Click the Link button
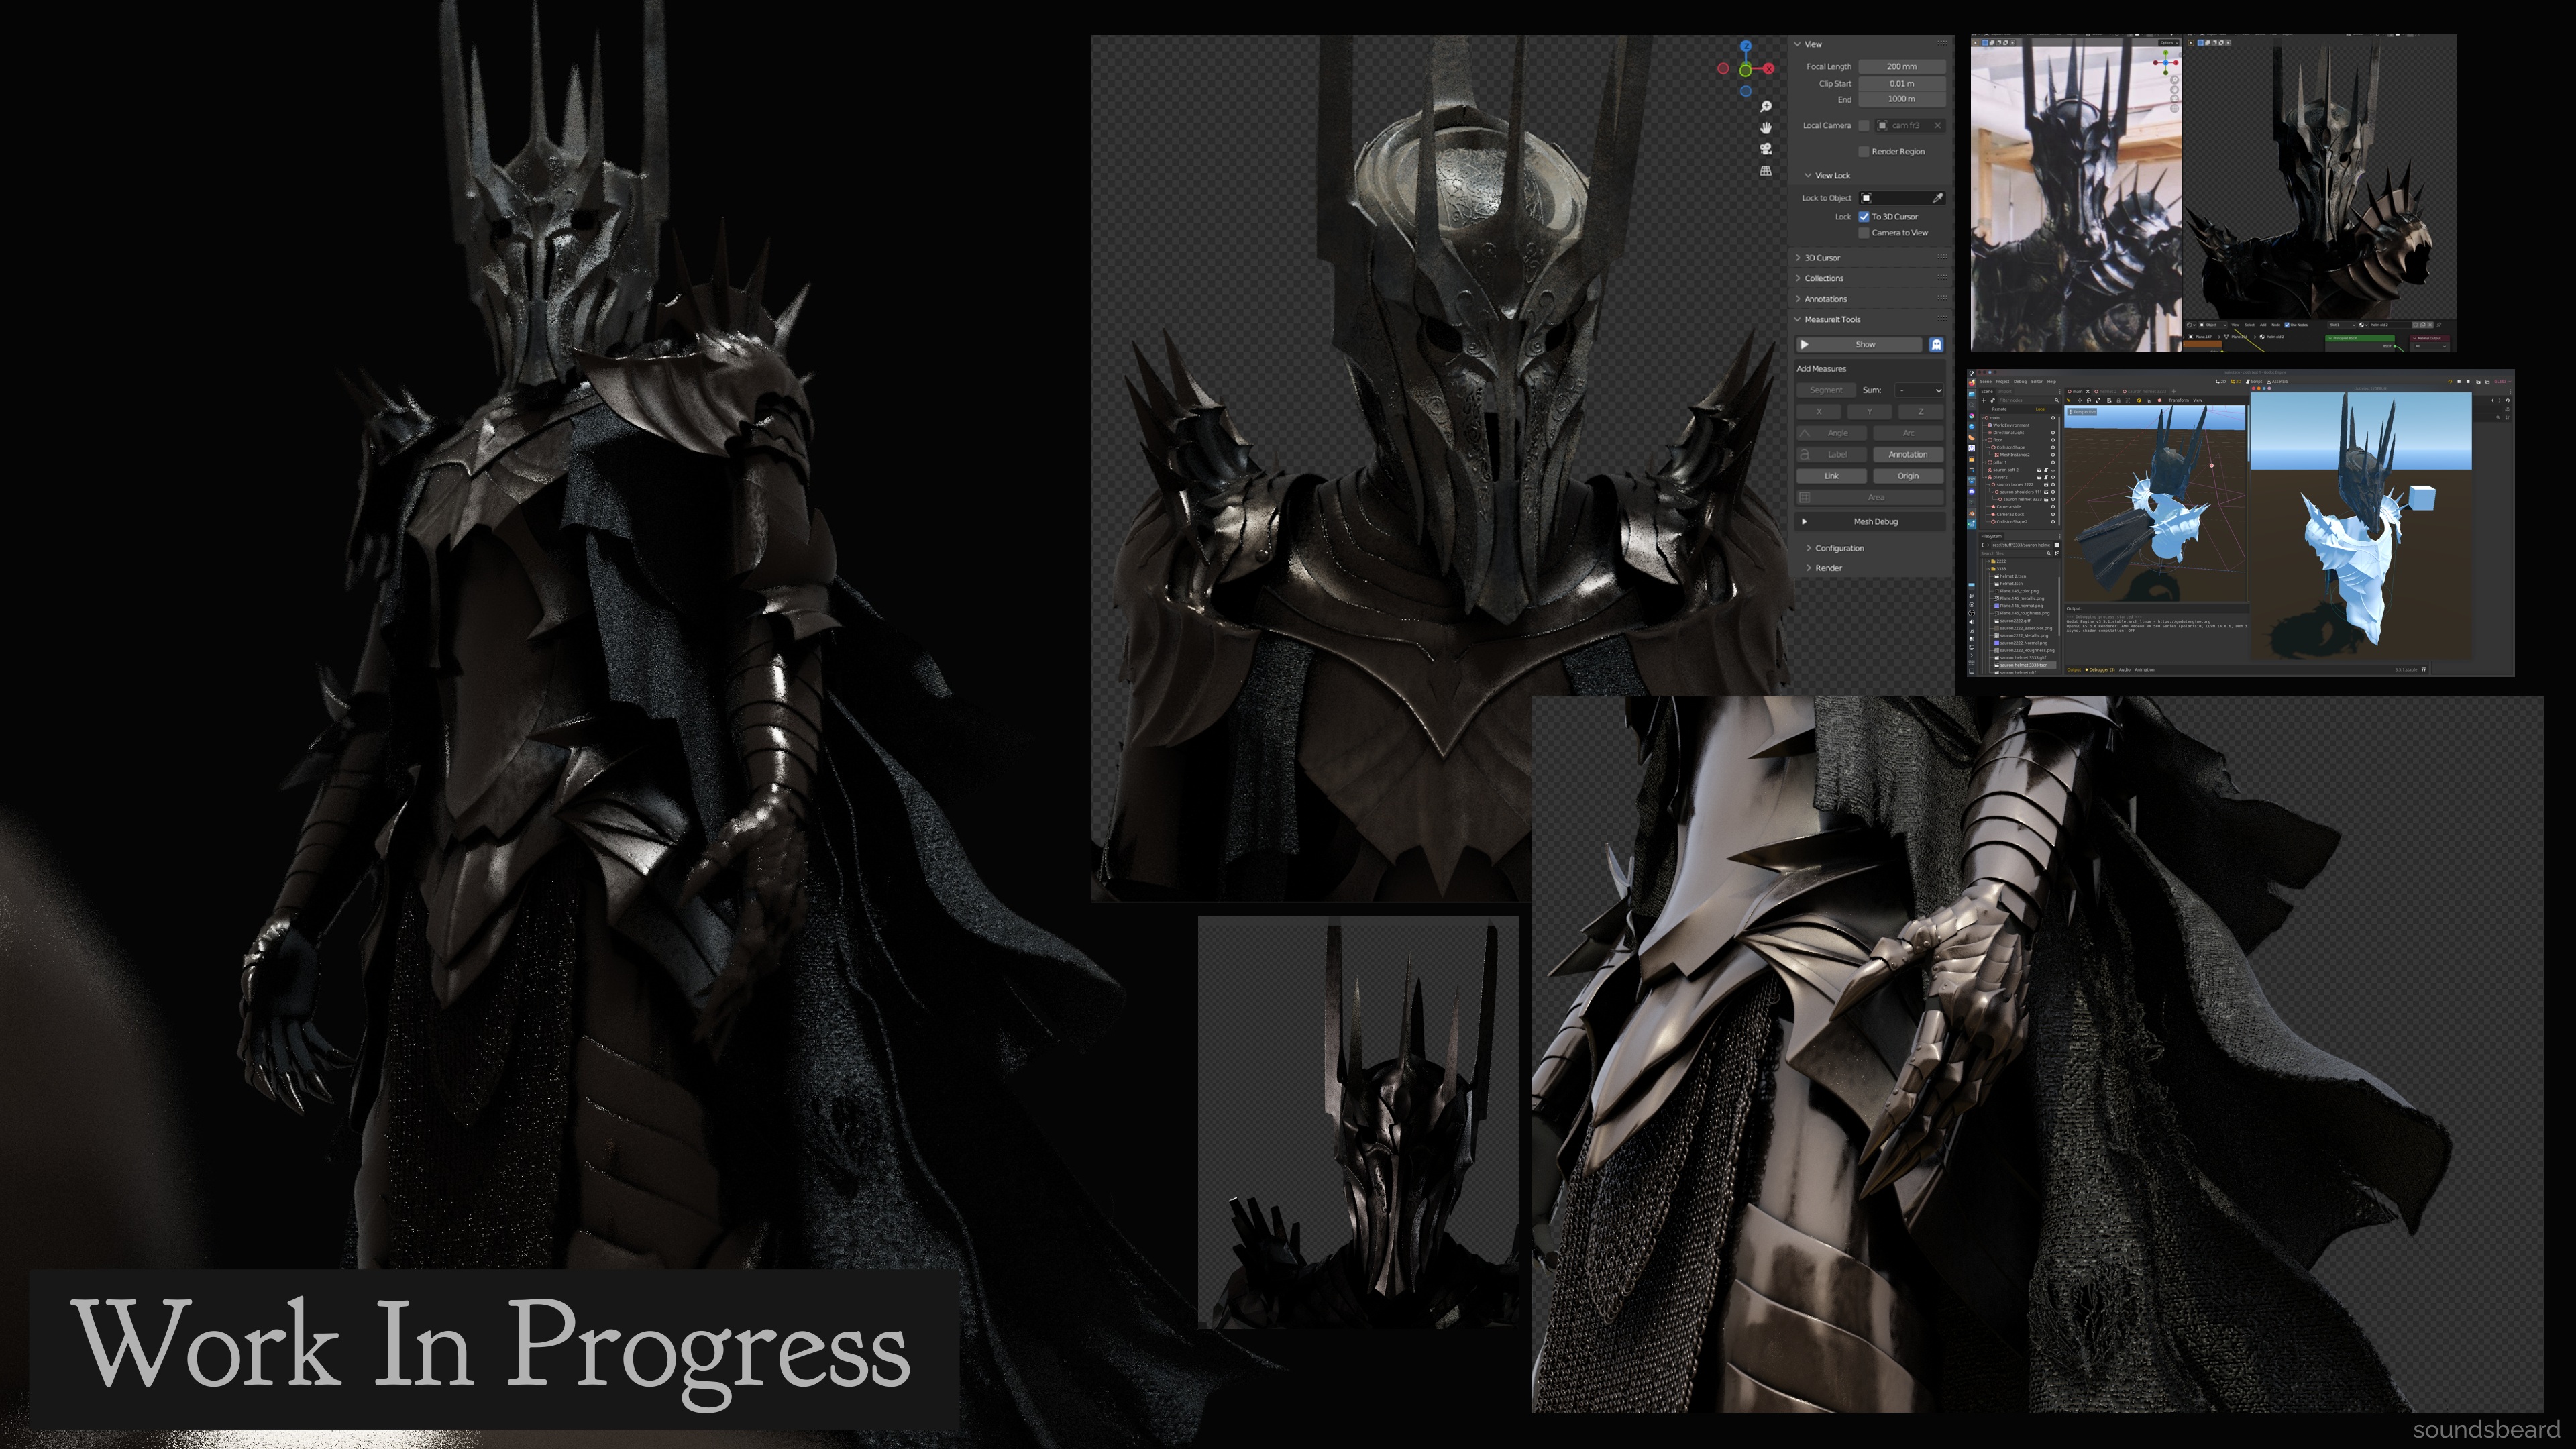The width and height of the screenshot is (2576, 1449). [x=1831, y=476]
